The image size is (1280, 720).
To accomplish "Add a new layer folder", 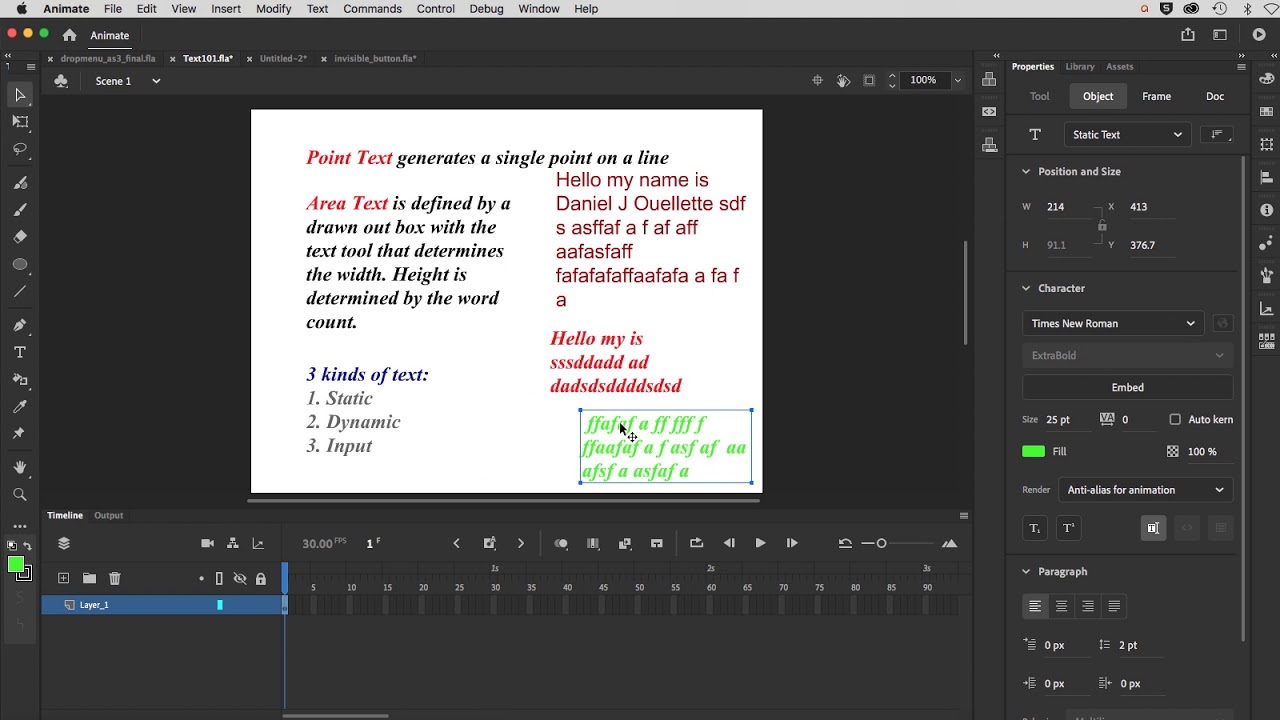I will click(x=89, y=578).
